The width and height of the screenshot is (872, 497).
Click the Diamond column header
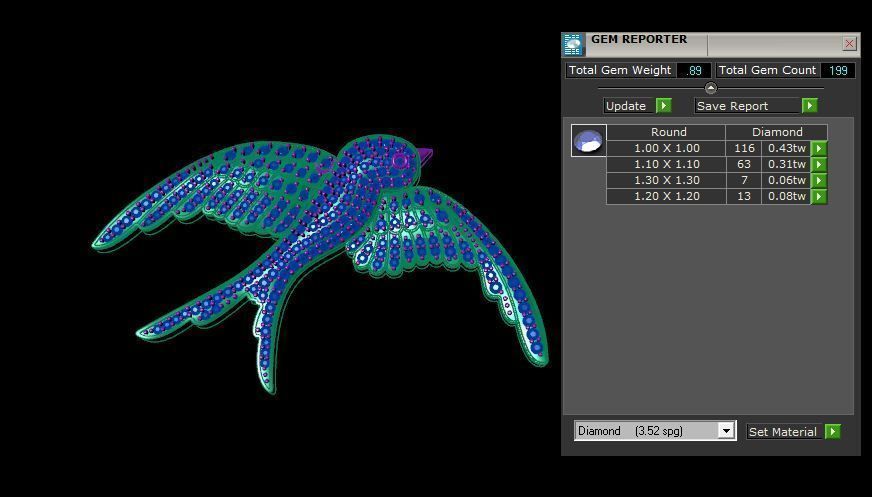pos(777,132)
